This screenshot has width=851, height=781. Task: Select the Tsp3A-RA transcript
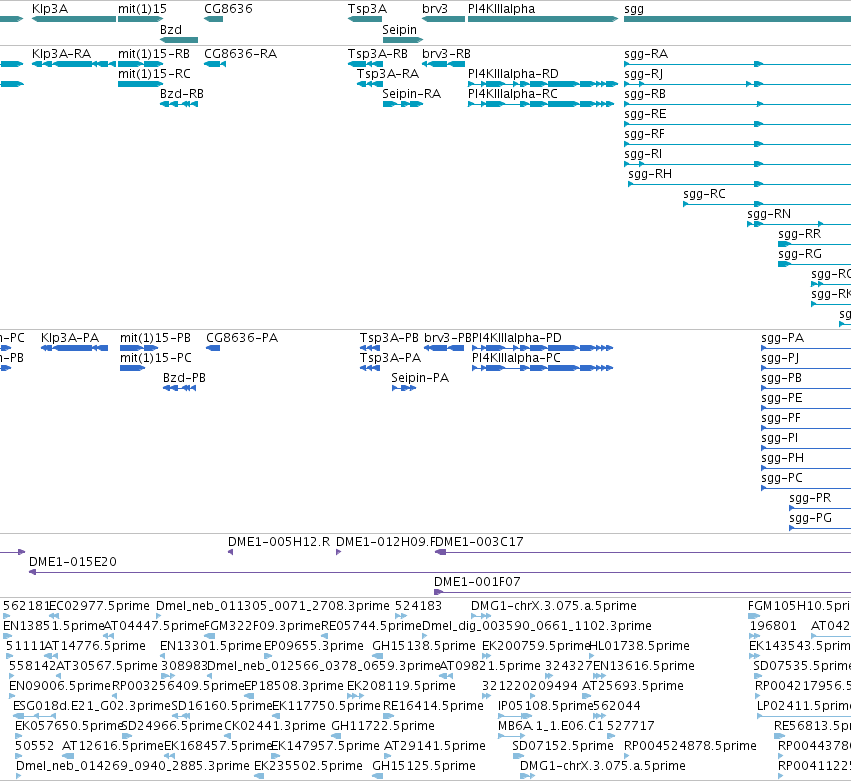(370, 84)
